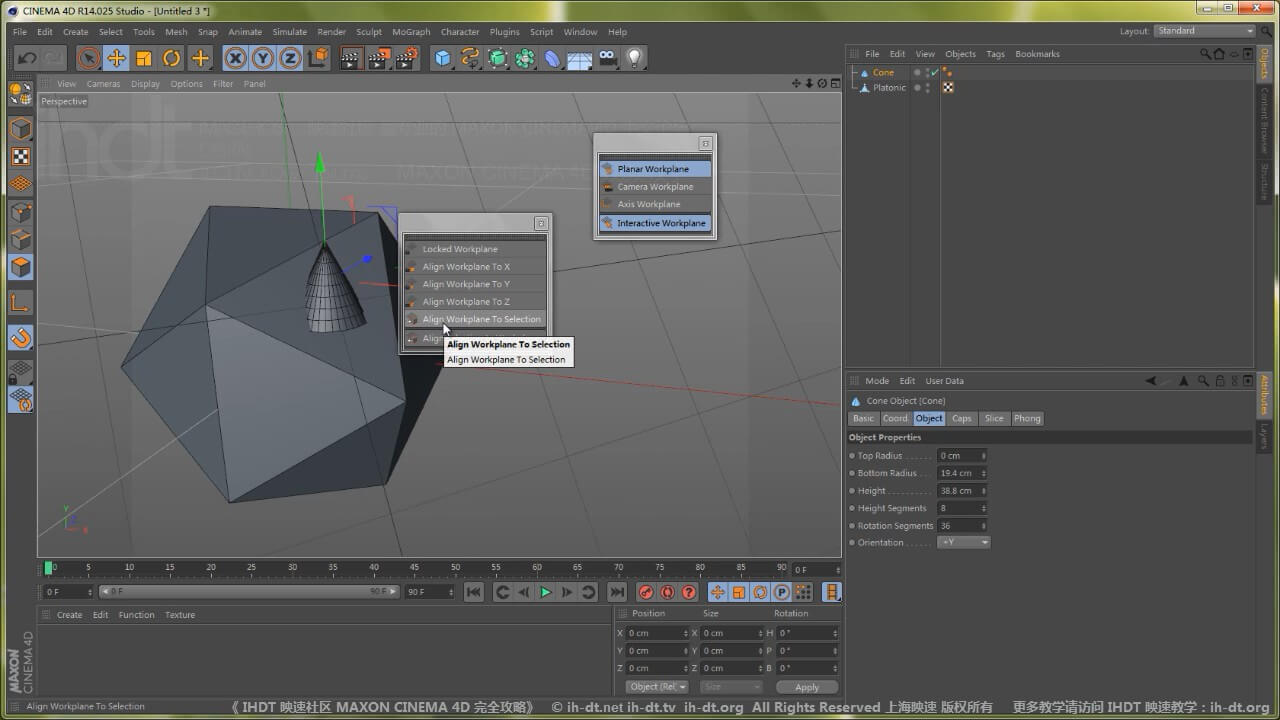Click the Apply button

[806, 687]
